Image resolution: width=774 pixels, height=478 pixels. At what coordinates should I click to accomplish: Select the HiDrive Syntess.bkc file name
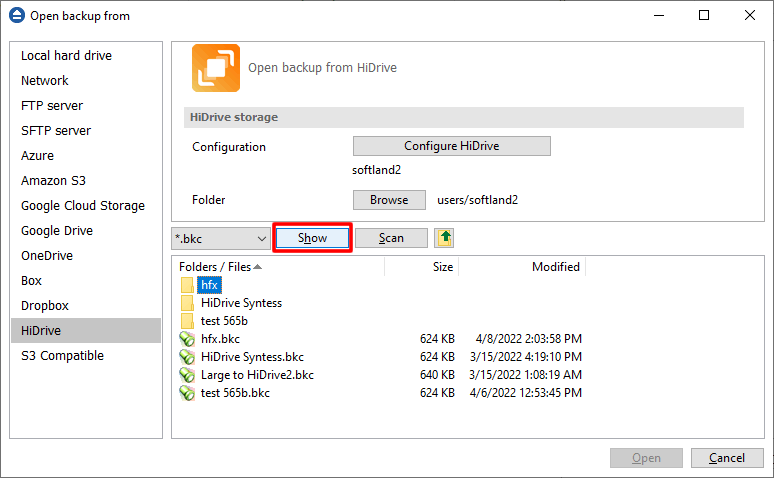click(252, 357)
